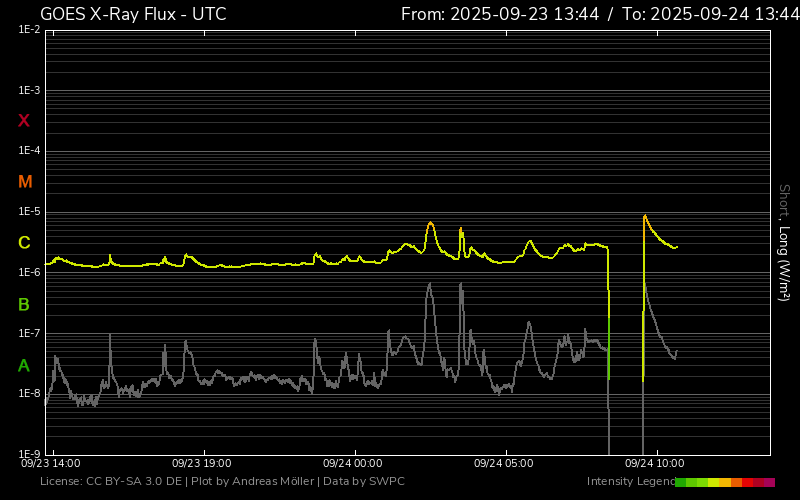Click the Intensity Legend color bar
800x500 pixels.
click(725, 482)
